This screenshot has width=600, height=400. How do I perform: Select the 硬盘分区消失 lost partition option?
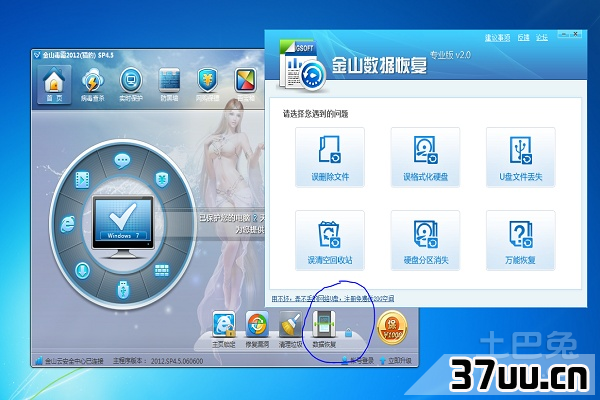(x=425, y=240)
